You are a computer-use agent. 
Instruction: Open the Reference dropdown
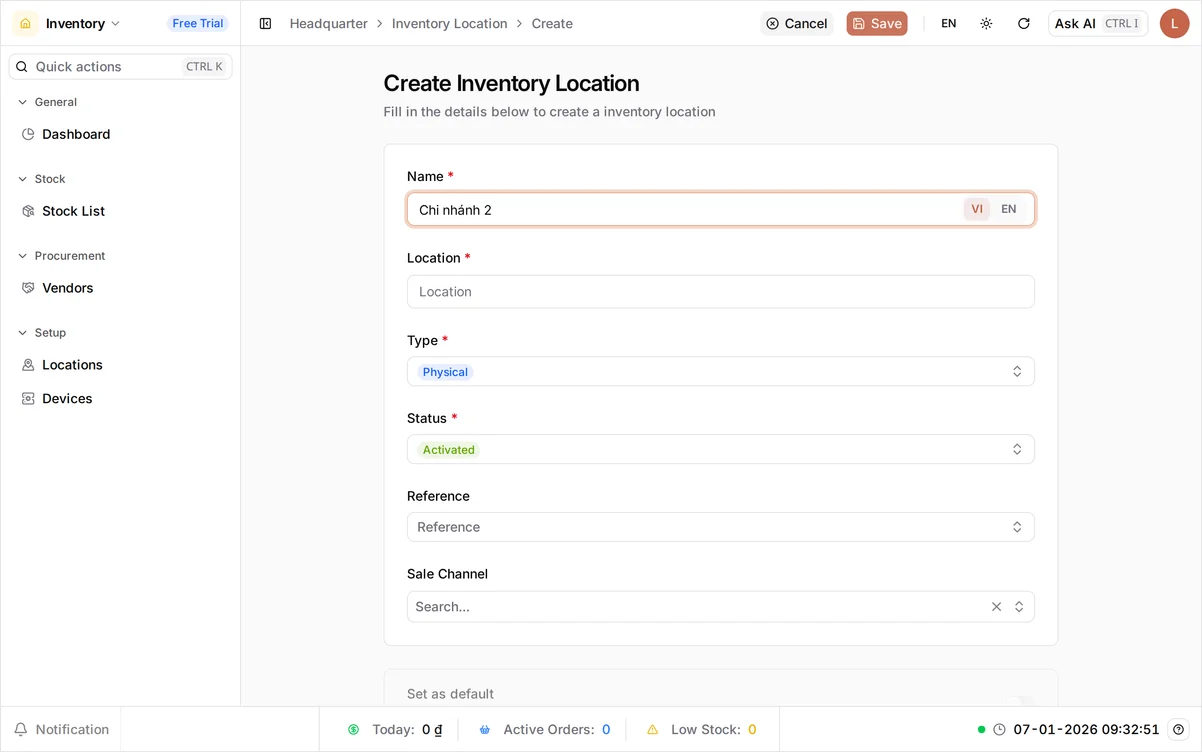tap(720, 527)
